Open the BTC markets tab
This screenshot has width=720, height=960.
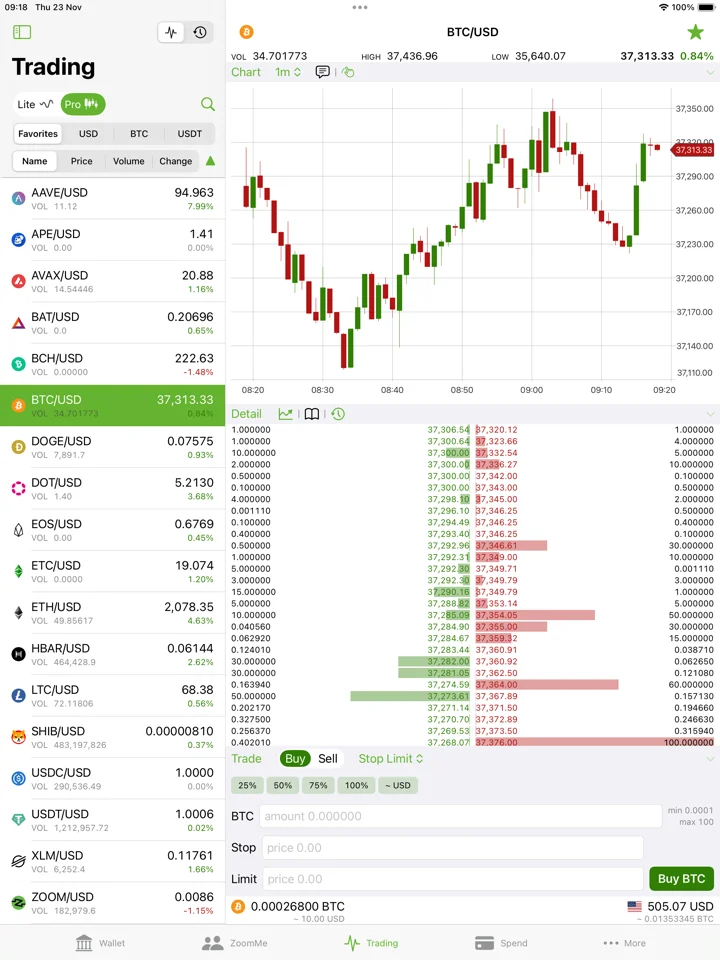[x=139, y=133]
